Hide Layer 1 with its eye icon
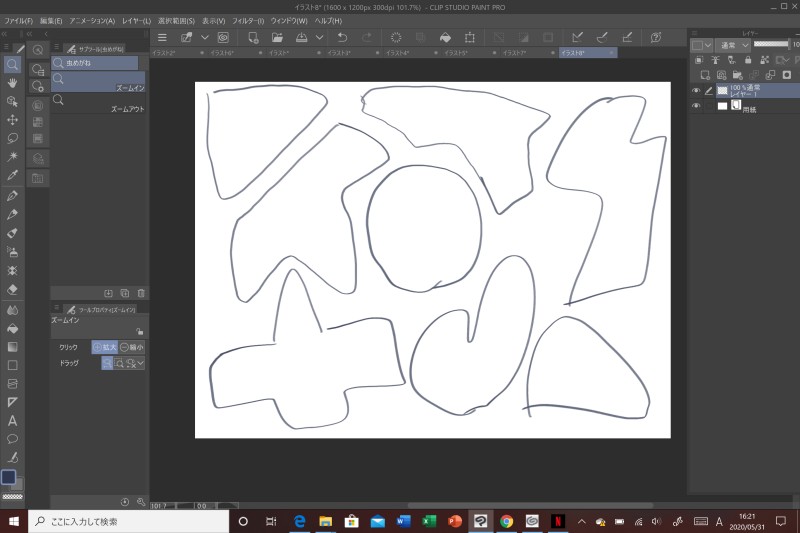The height and width of the screenshot is (533, 800). click(x=696, y=90)
